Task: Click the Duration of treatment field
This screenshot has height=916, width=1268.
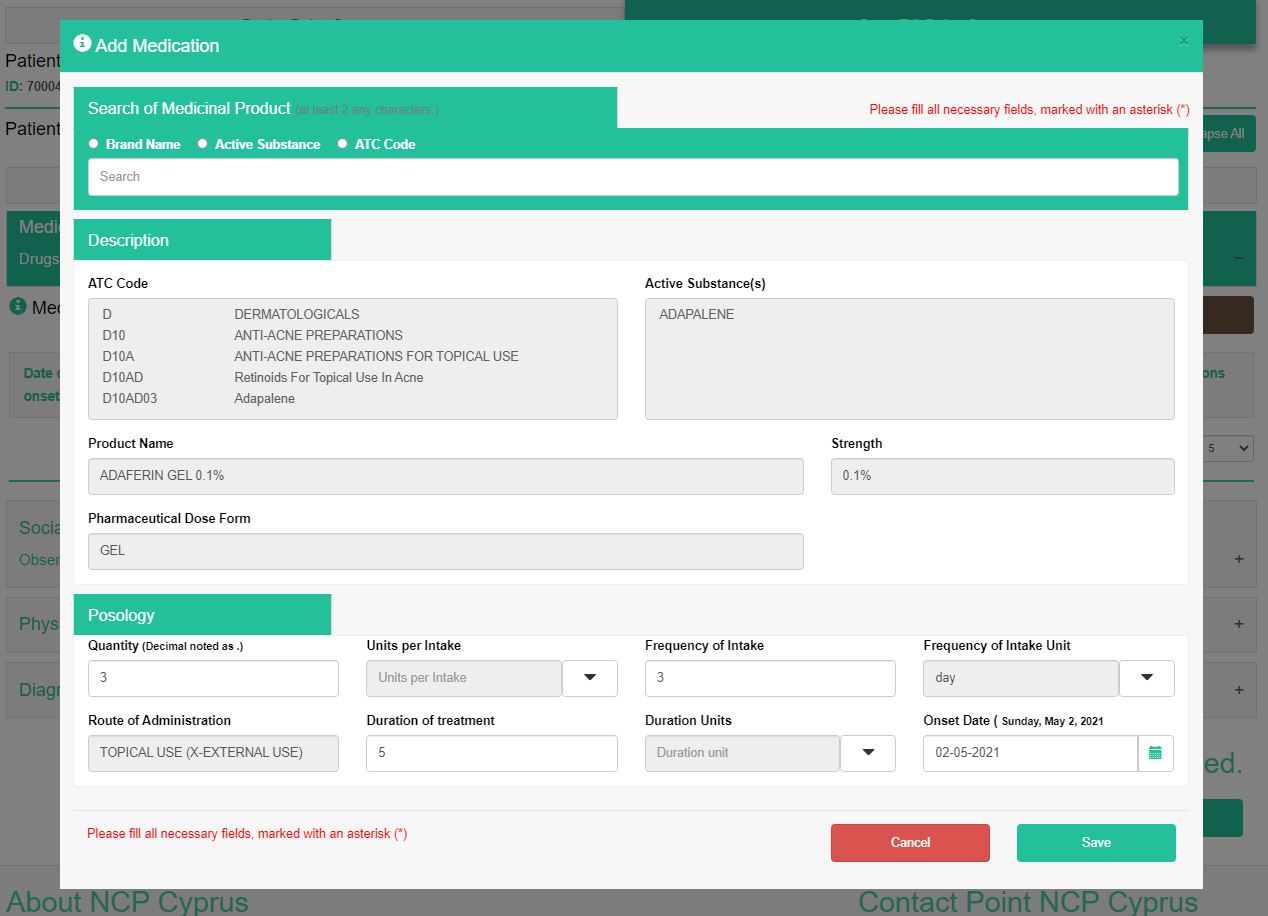Action: [491, 753]
